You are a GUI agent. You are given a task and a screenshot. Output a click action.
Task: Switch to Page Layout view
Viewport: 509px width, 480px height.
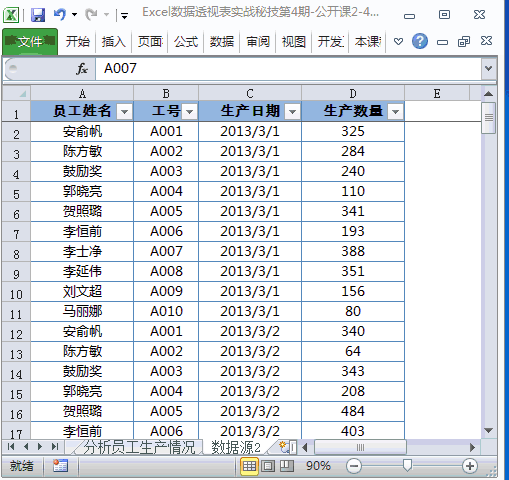[268, 466]
